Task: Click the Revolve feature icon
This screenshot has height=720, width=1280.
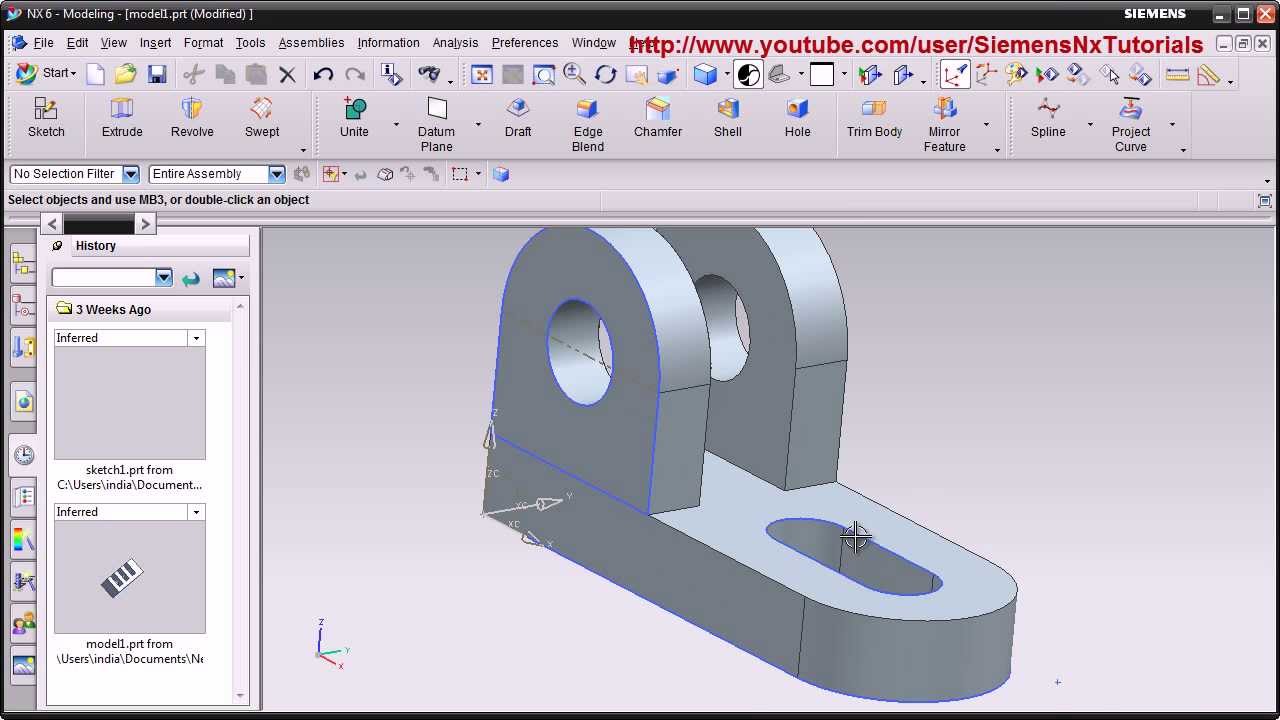Action: (192, 118)
